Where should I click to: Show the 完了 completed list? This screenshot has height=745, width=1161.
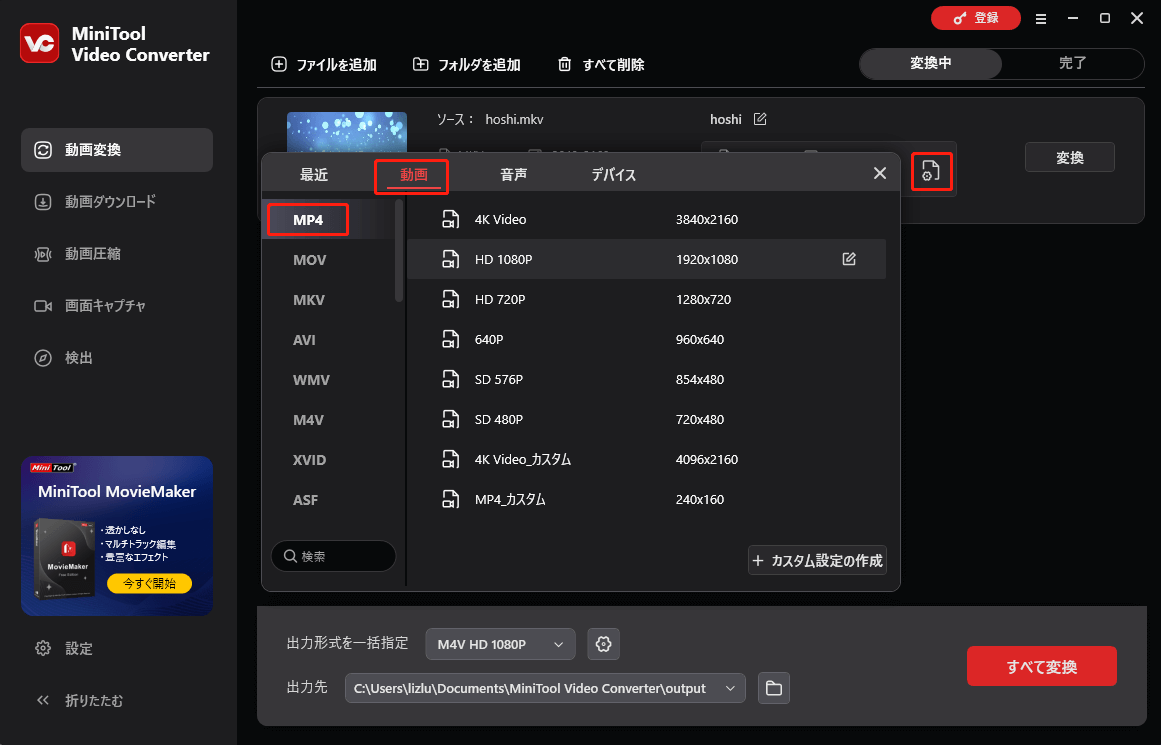point(1072,64)
